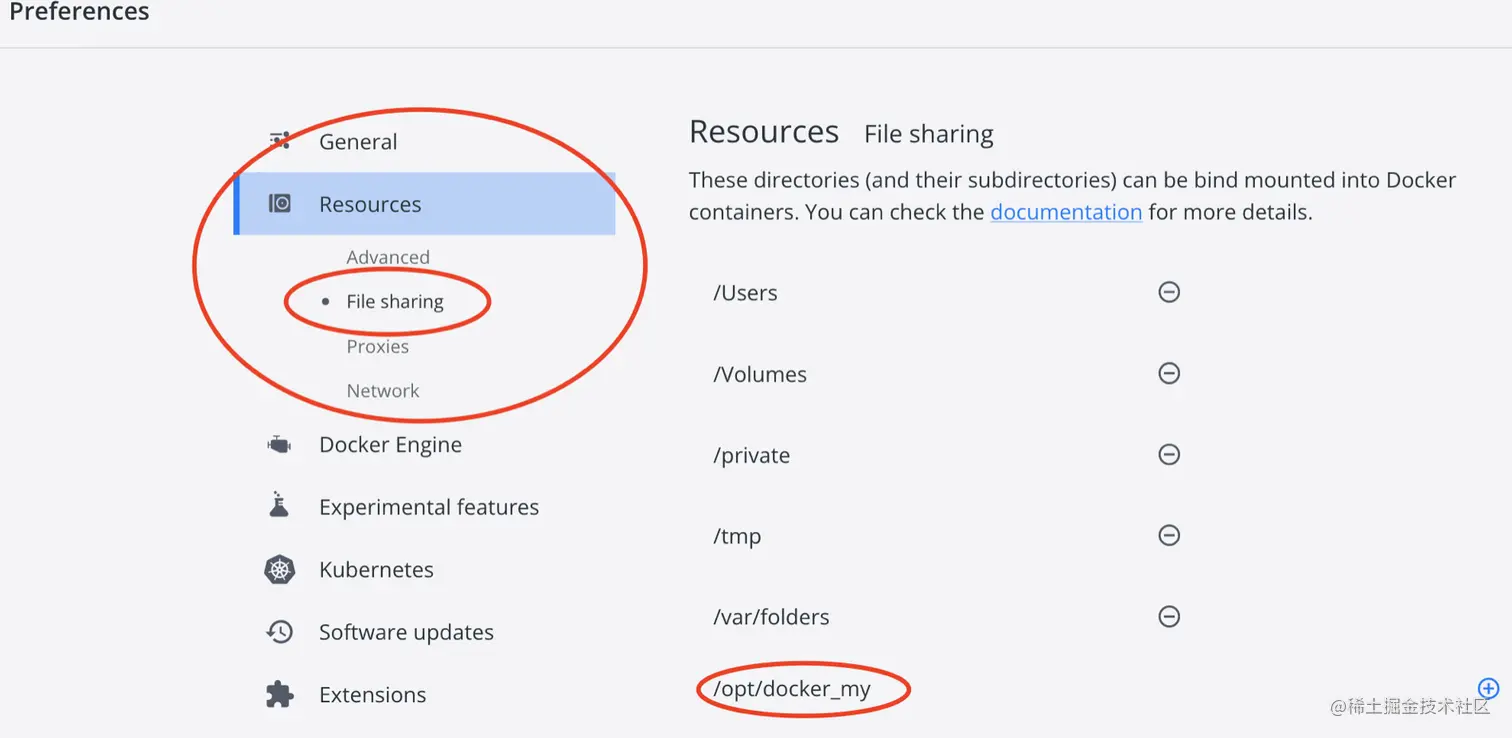This screenshot has width=1512, height=738.
Task: Select the /Users directory entry
Action: (745, 293)
